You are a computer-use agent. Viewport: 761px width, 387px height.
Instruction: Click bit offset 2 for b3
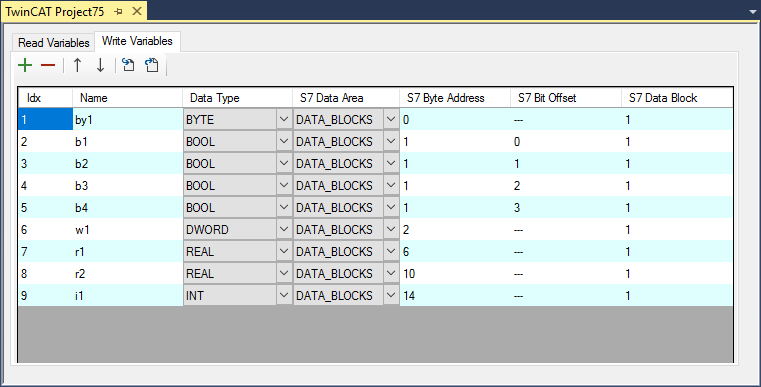566,185
